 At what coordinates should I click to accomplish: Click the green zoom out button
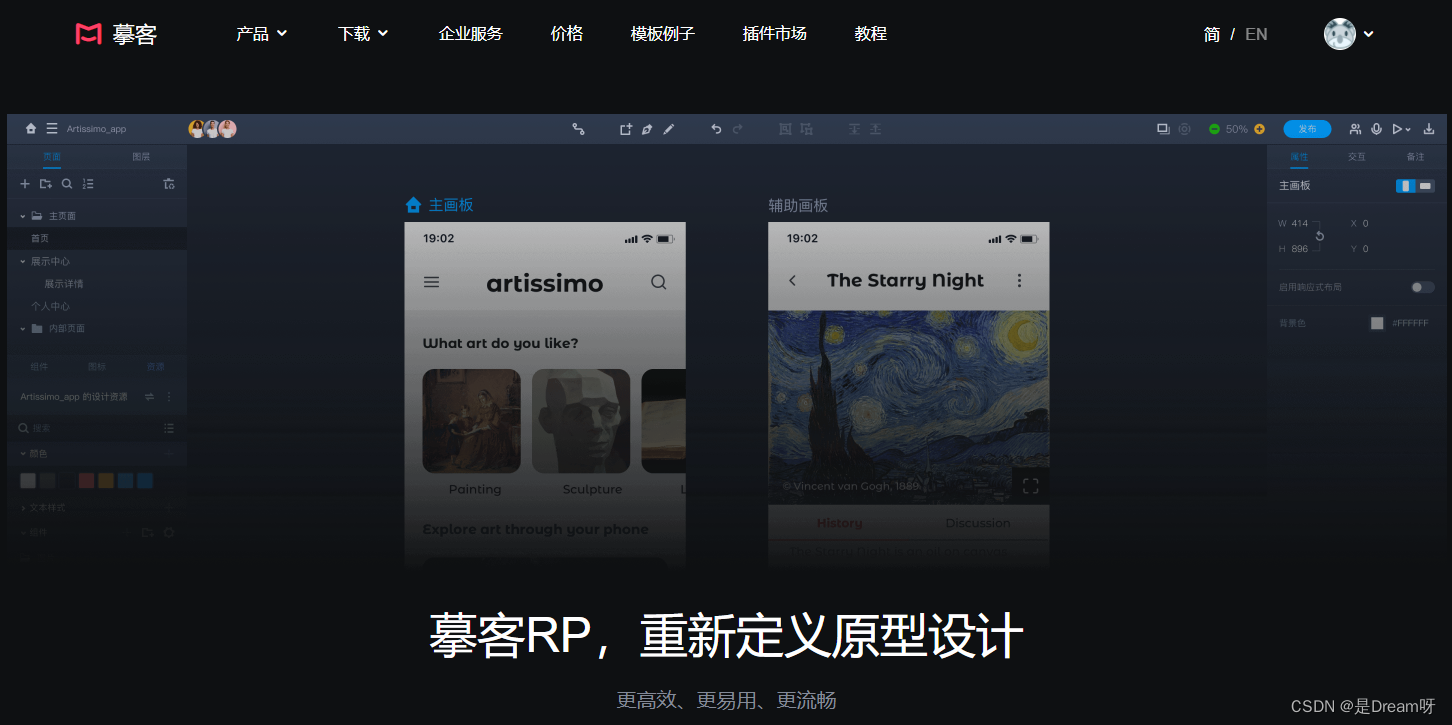tap(1214, 129)
